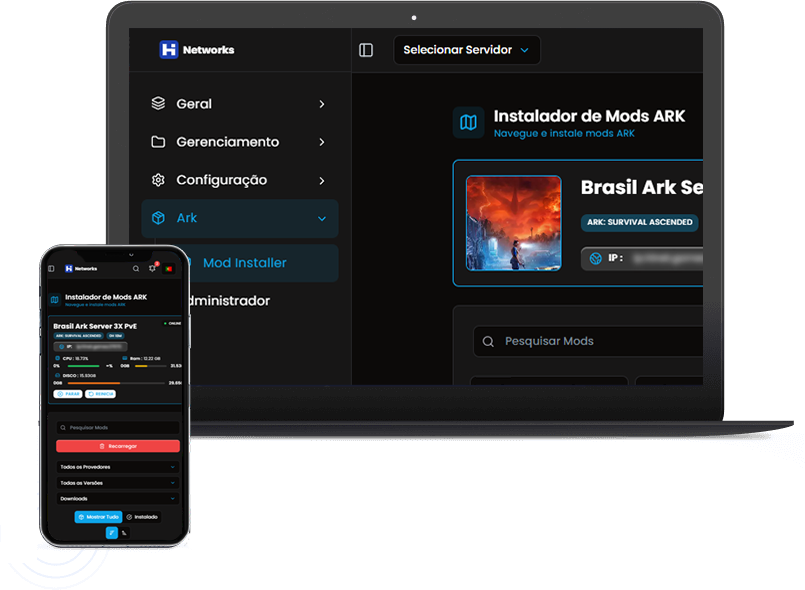Expand the Geral menu section
The image size is (805, 590).
coord(239,104)
